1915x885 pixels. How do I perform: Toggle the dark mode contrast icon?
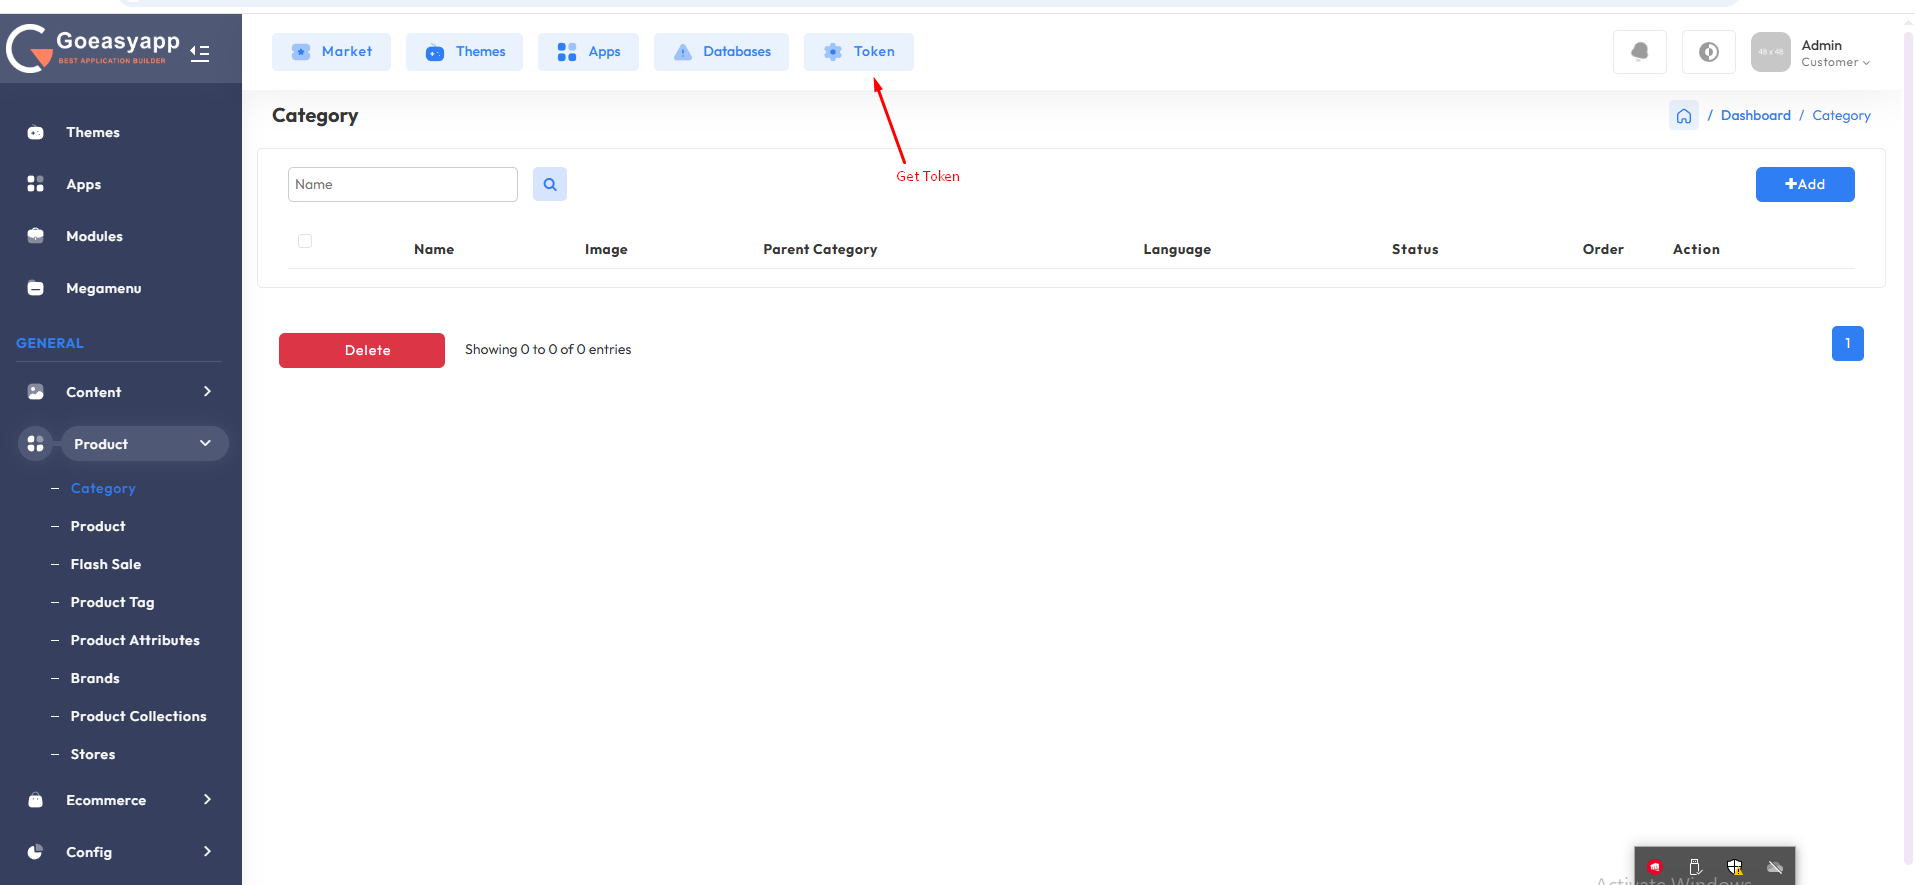pyautogui.click(x=1708, y=52)
